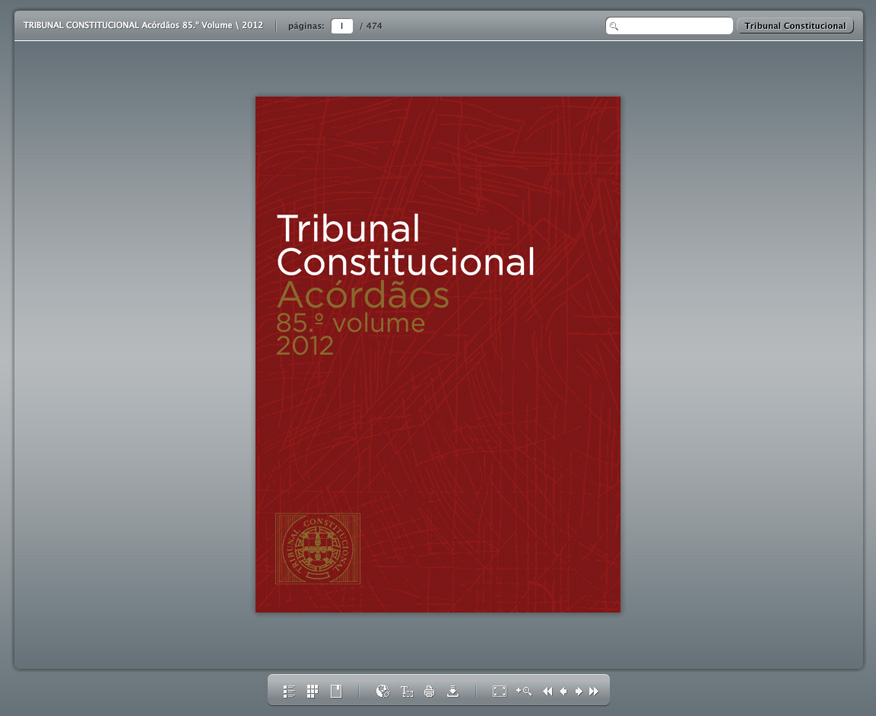The width and height of the screenshot is (876, 716).
Task: Switch to single page view
Action: pos(336,691)
